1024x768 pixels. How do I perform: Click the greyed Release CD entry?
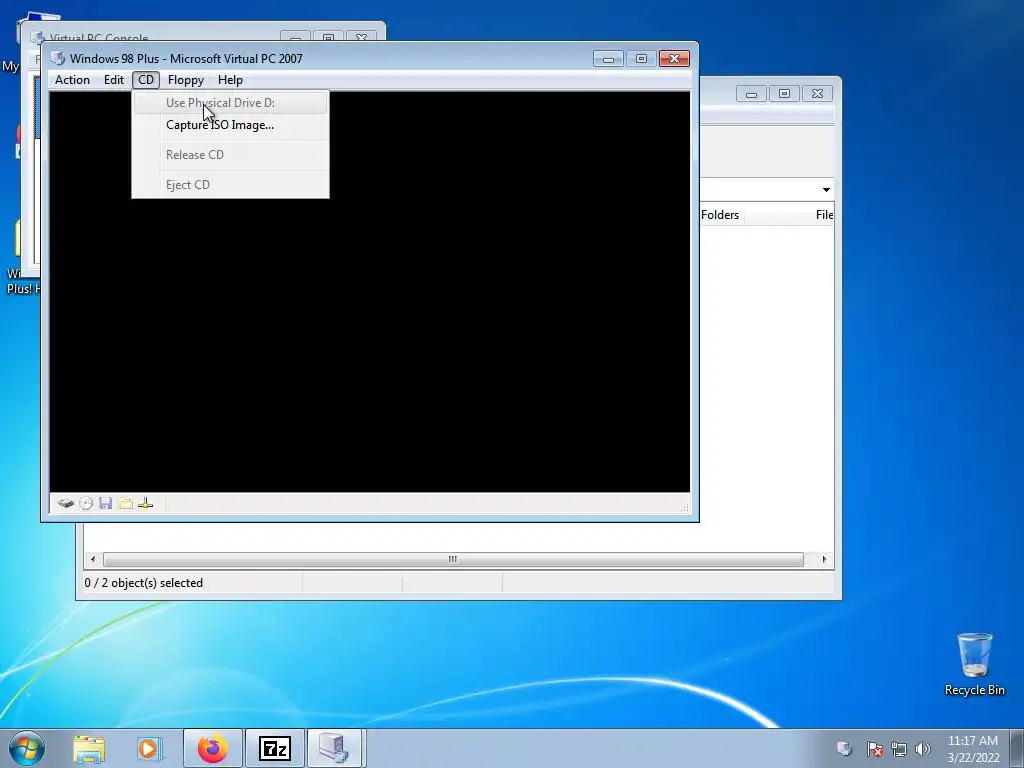point(230,155)
